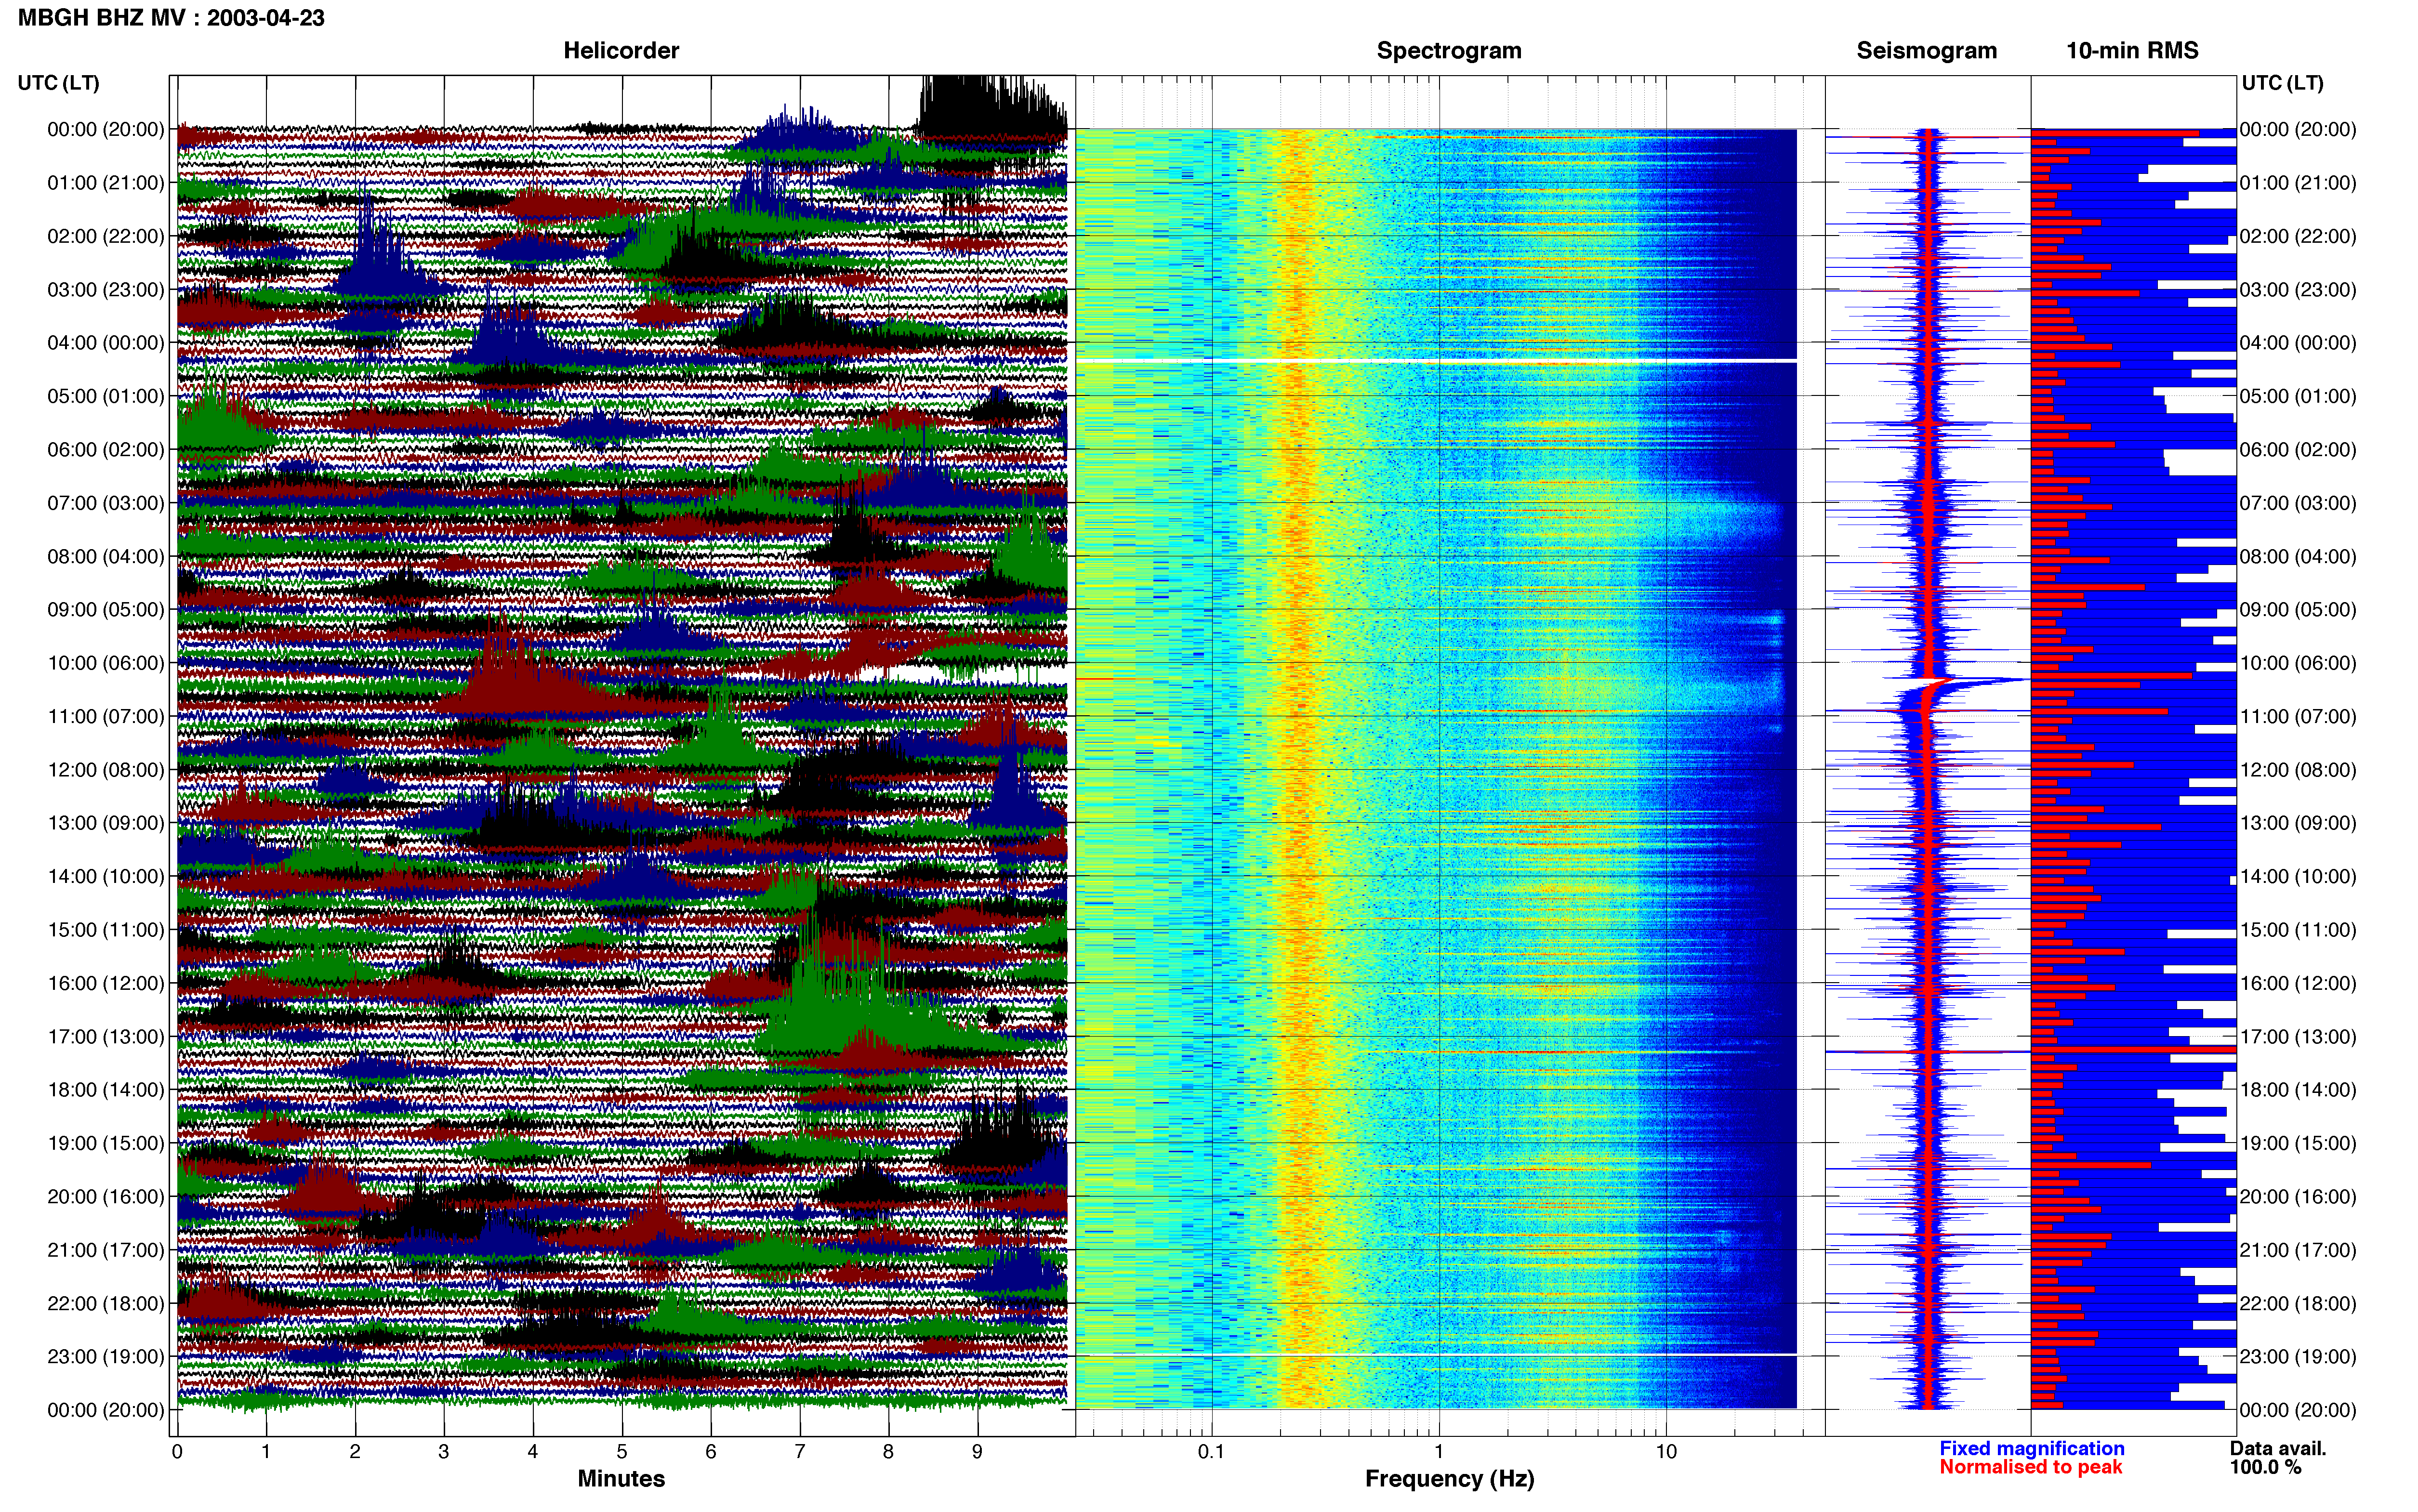
Task: Click left time label '04:00 (00:00)'
Action: tap(105, 343)
